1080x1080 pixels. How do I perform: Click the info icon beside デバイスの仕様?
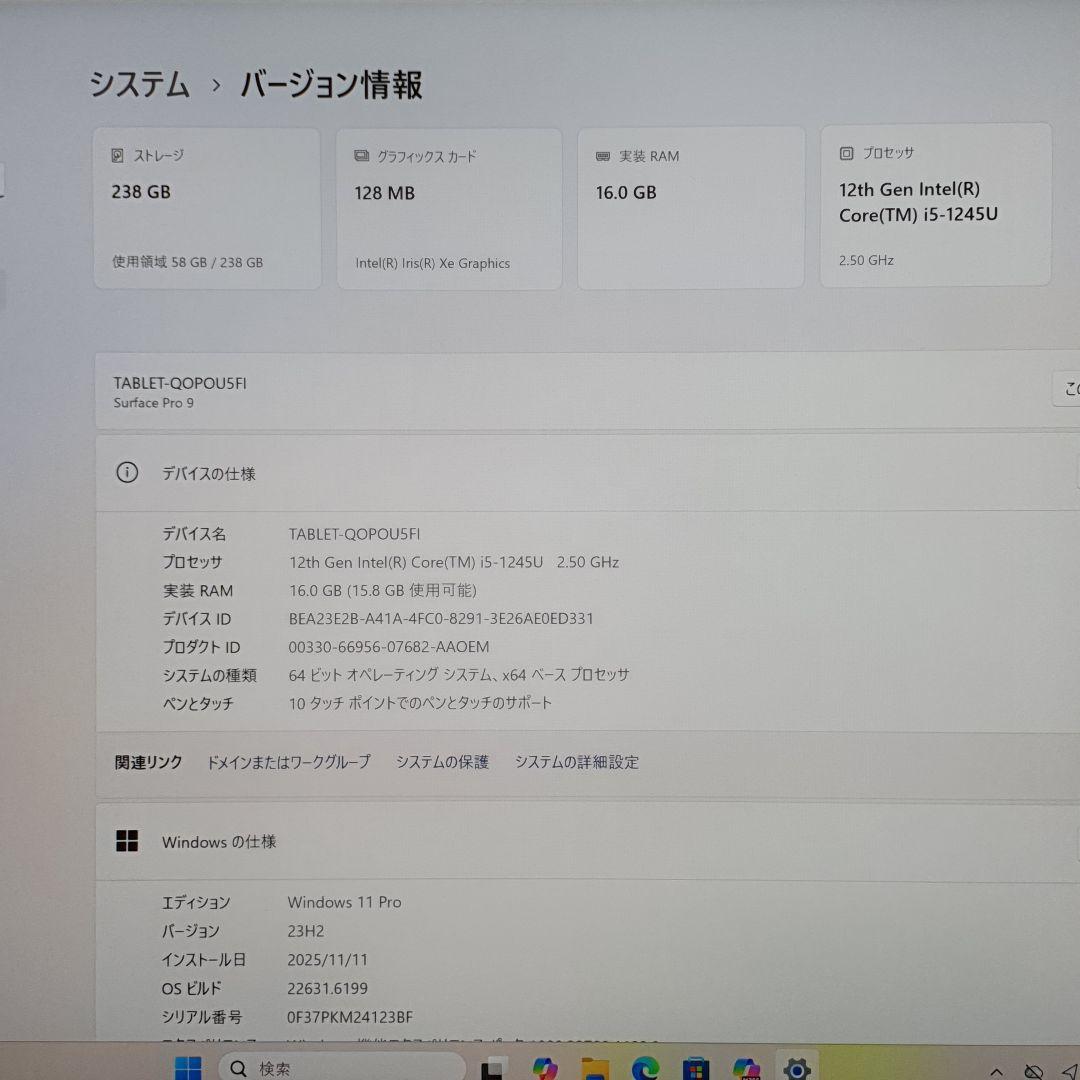(126, 472)
